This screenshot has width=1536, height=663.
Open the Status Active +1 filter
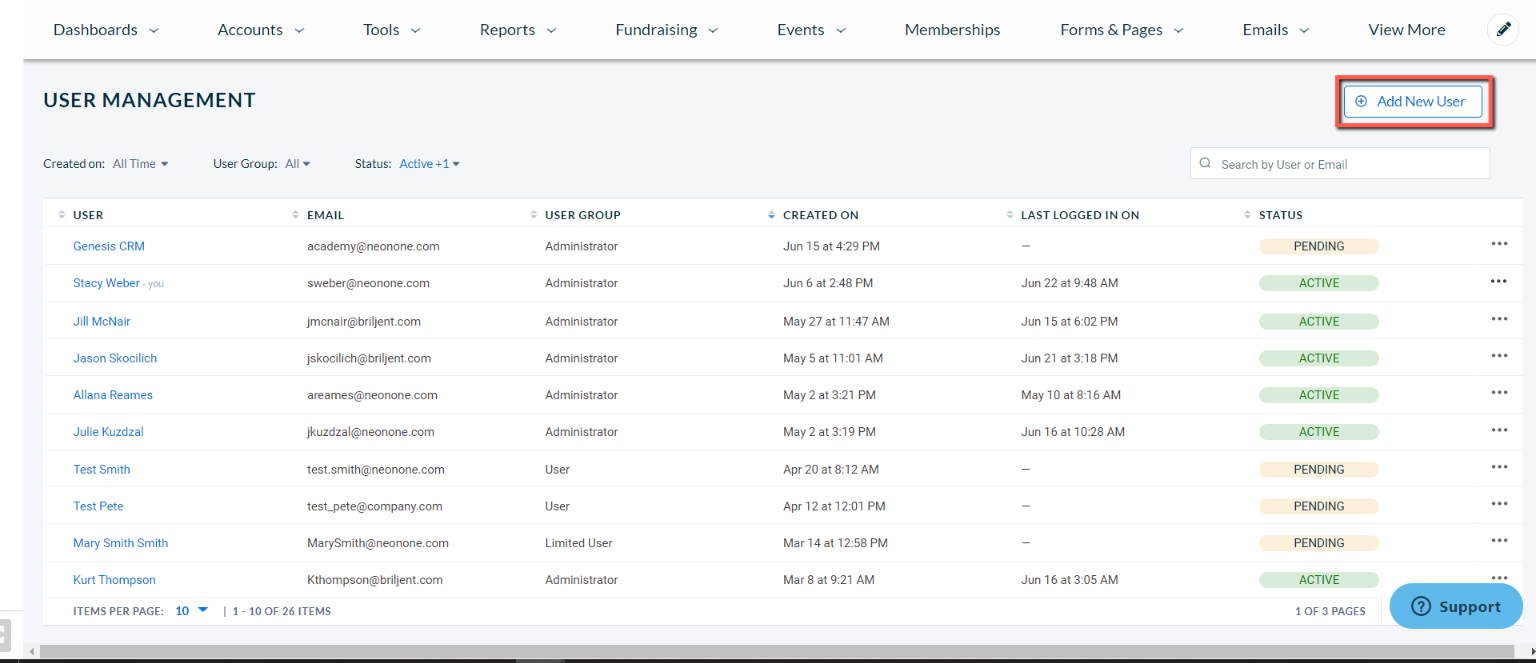point(430,164)
